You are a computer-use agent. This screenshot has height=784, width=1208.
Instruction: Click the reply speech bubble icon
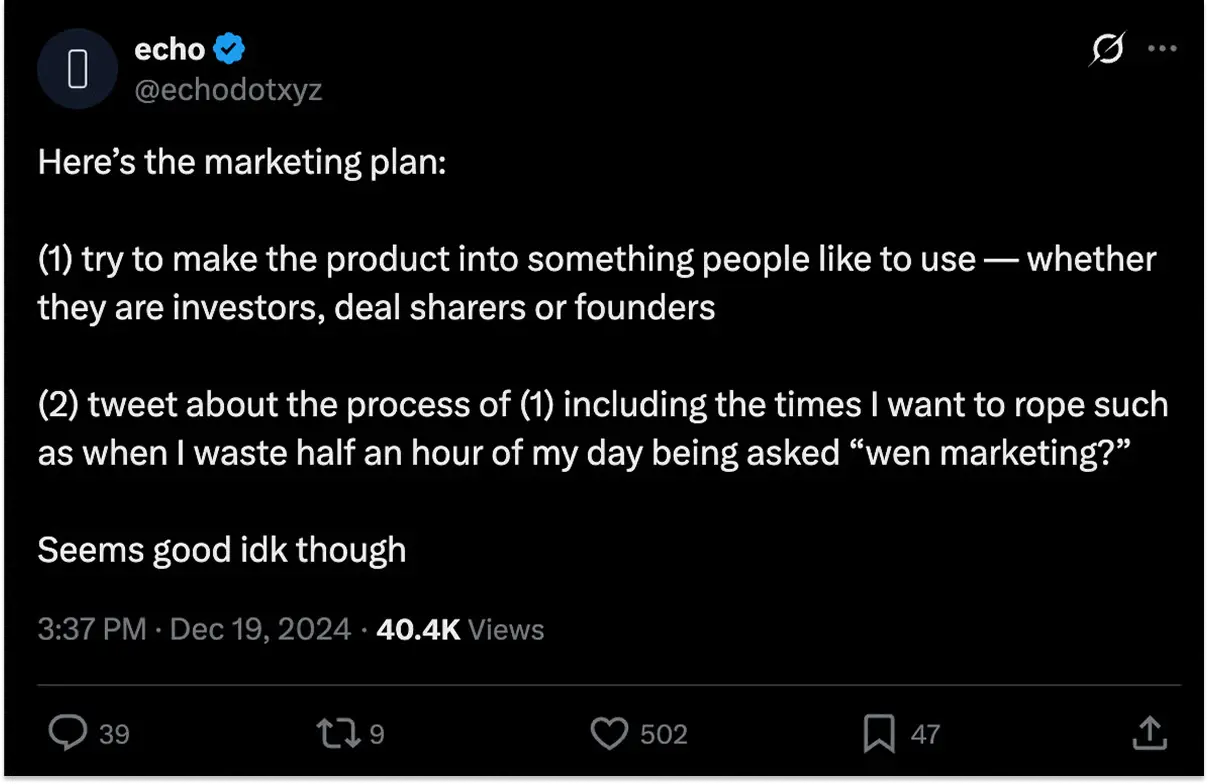[68, 734]
